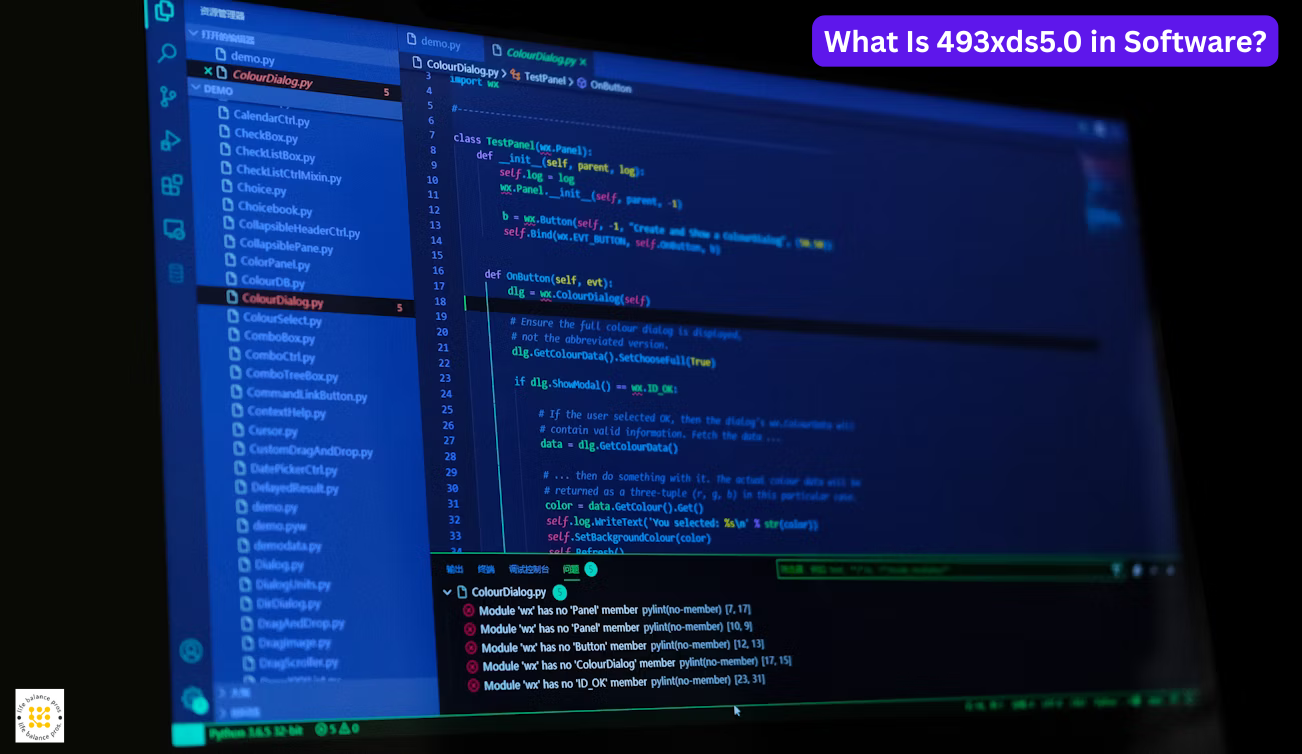Open the 调试控制台 debug console tab

pyautogui.click(x=528, y=569)
